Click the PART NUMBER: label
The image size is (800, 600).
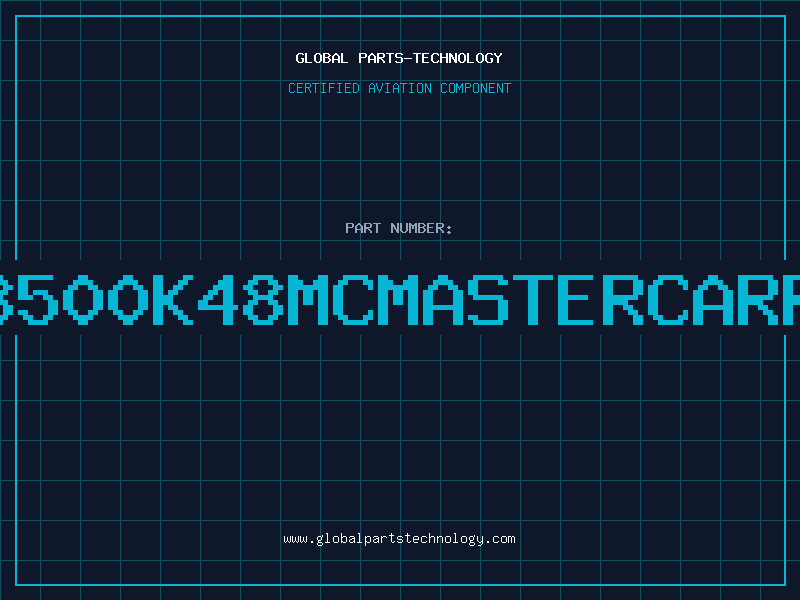coord(399,228)
